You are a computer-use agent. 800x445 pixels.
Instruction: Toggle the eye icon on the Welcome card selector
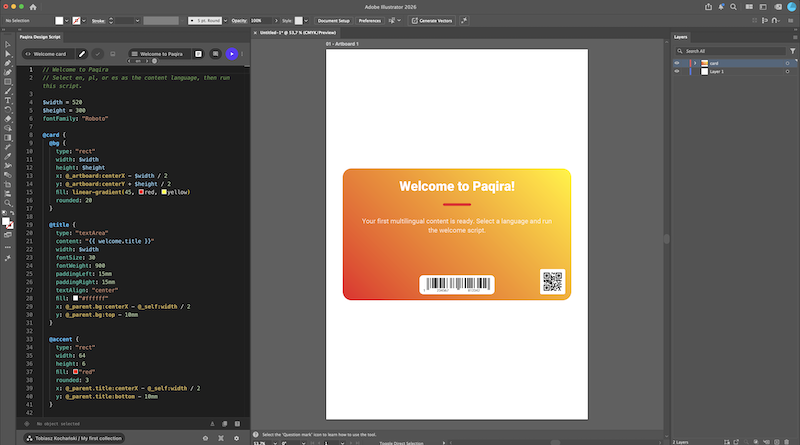pos(28,54)
